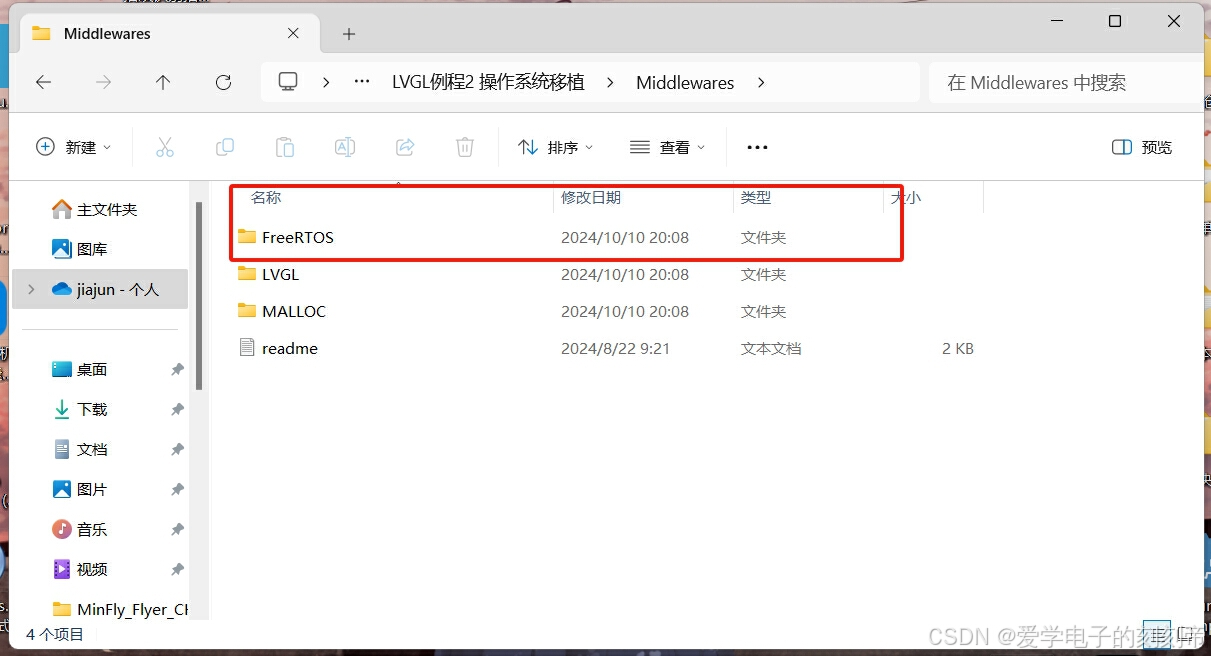Show hidden breadcrumb path with ellipsis
Viewport: 1211px width, 656px height.
[x=362, y=82]
